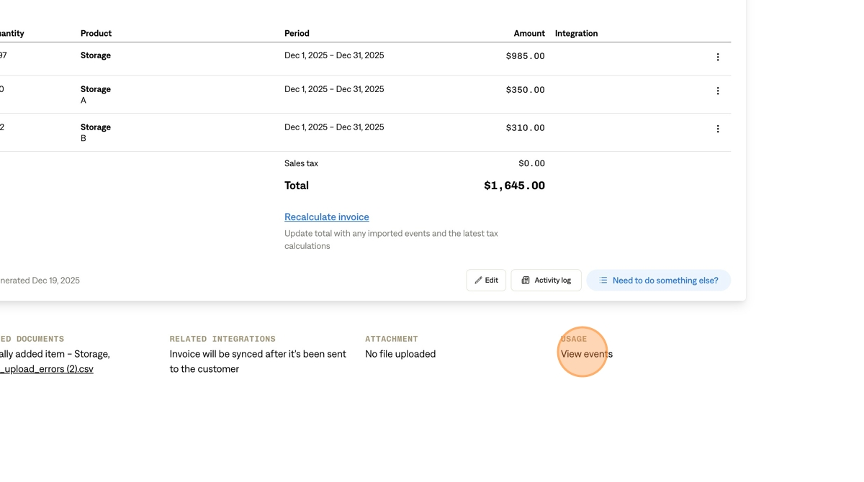Click the Edit pencil button
This screenshot has height=482, width=864.
point(486,280)
